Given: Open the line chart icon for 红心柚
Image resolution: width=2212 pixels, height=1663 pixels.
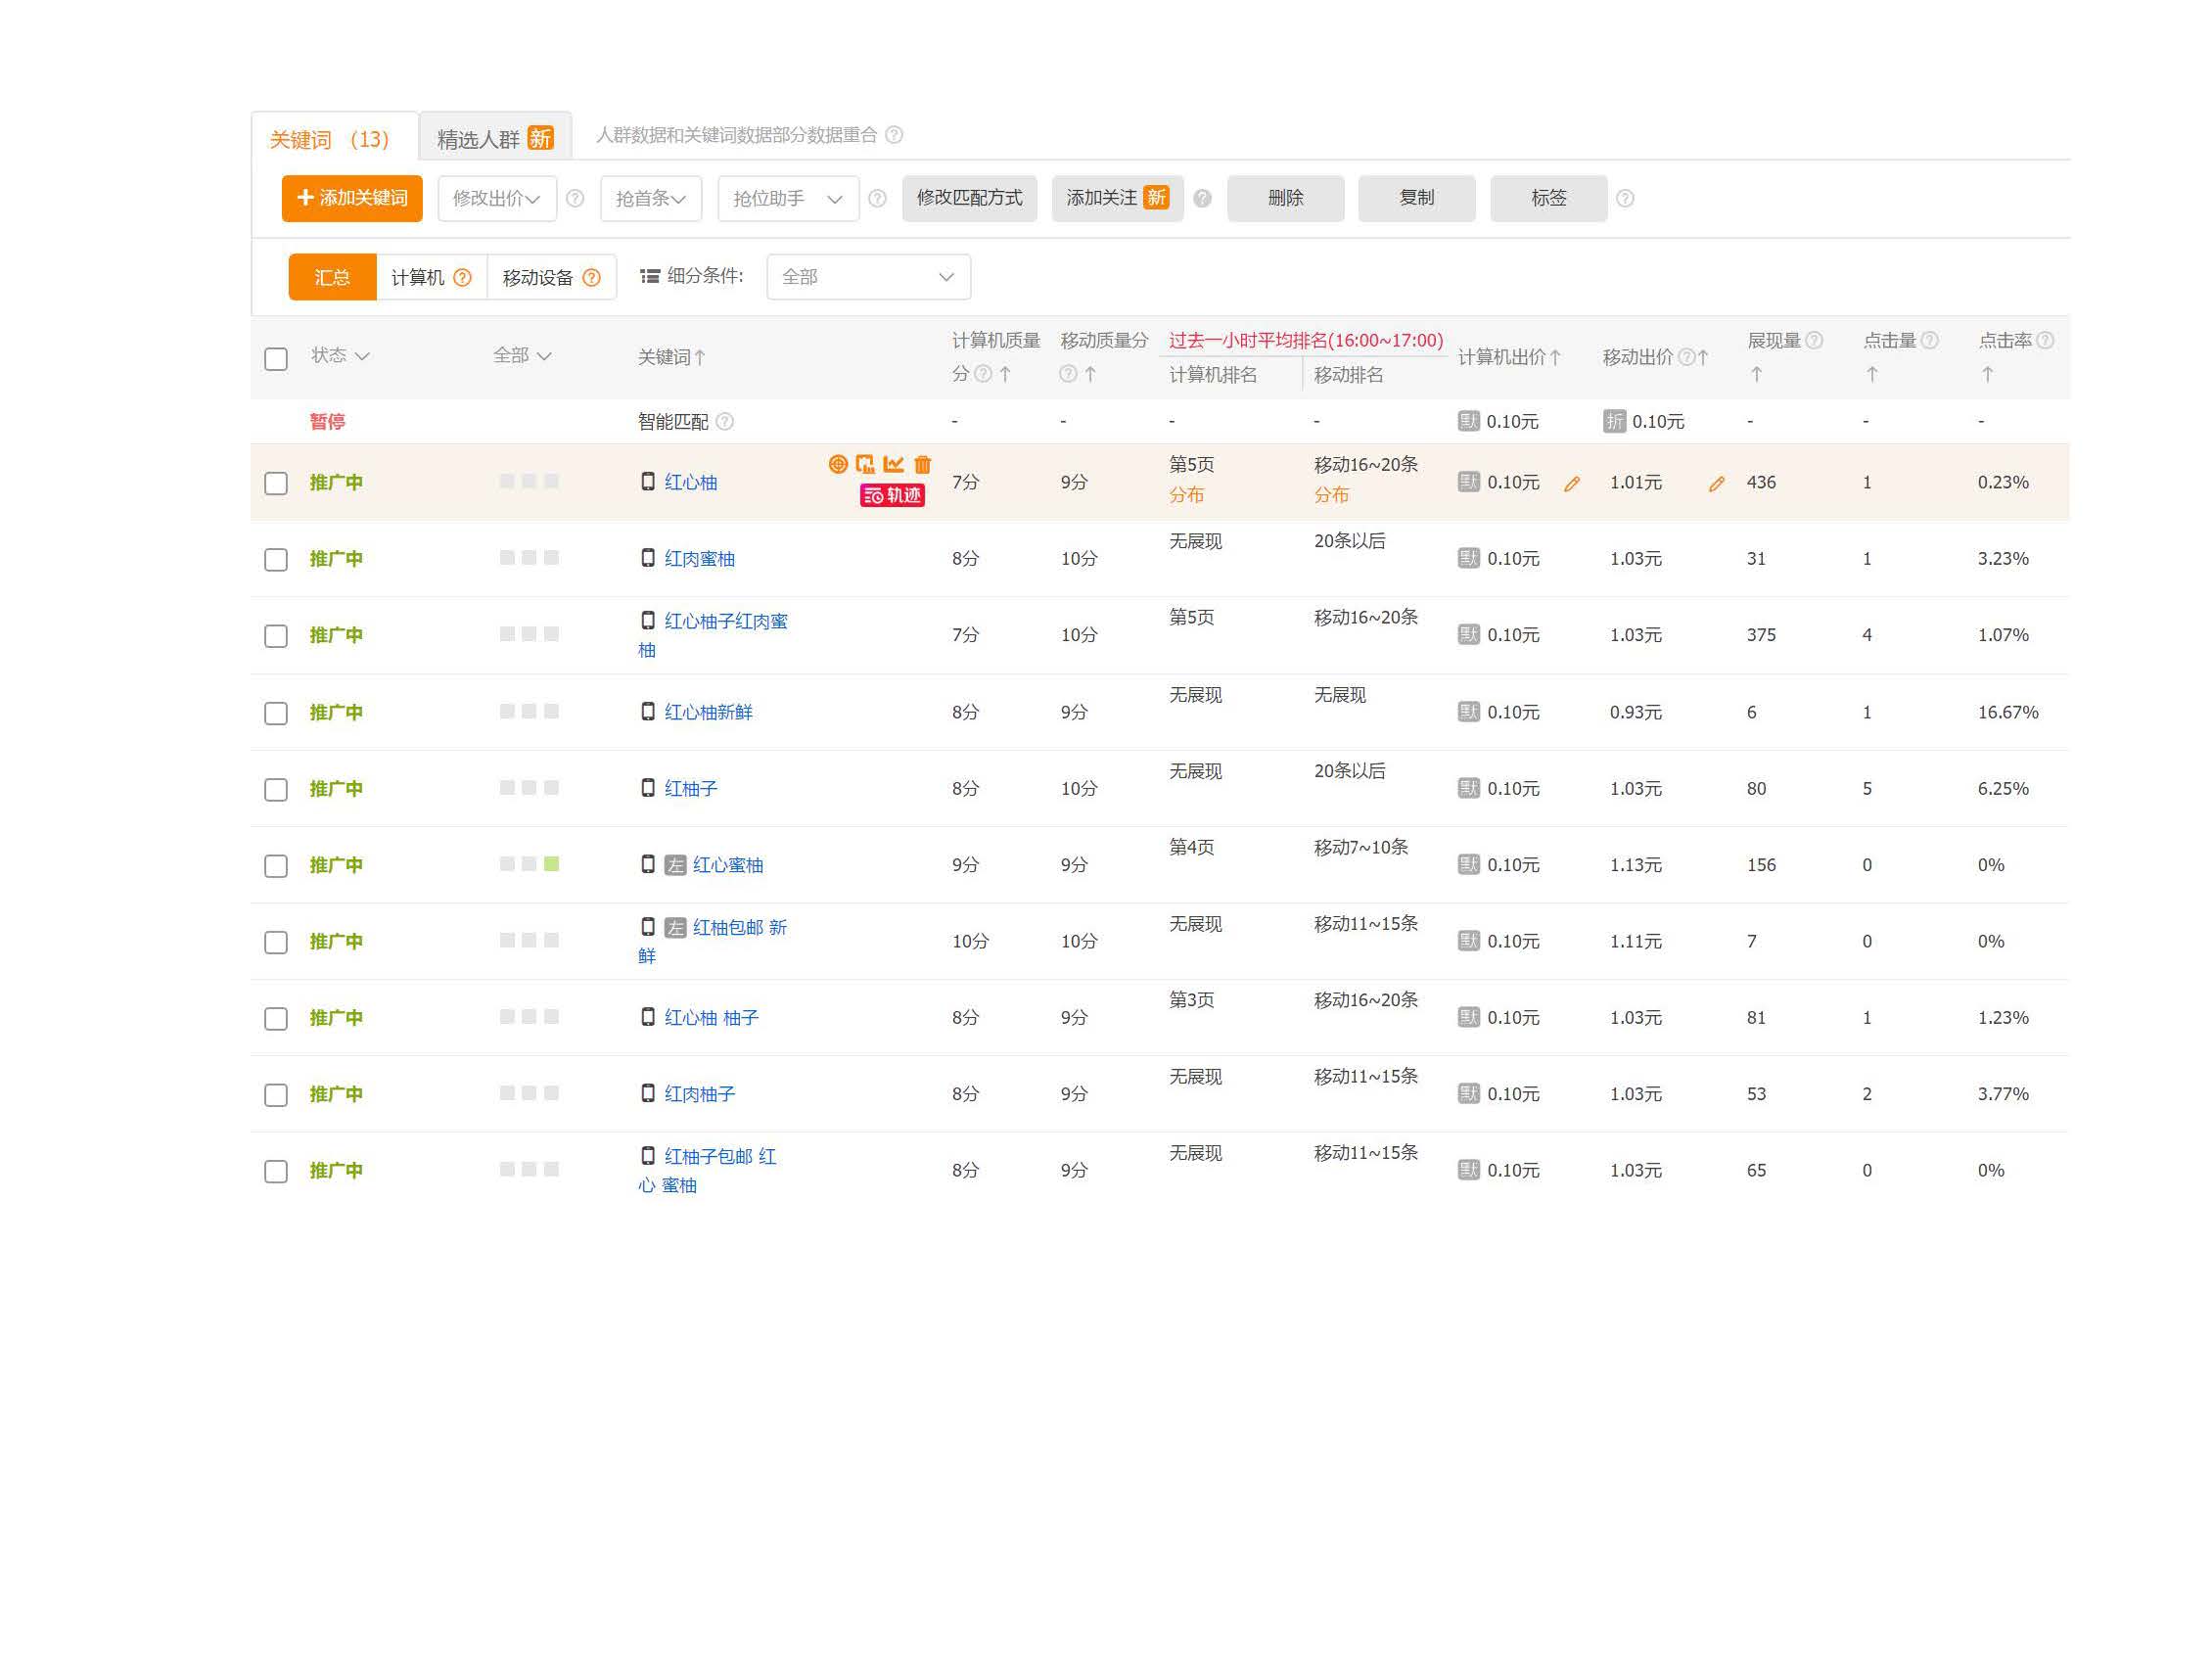Looking at the screenshot, I should point(893,464).
